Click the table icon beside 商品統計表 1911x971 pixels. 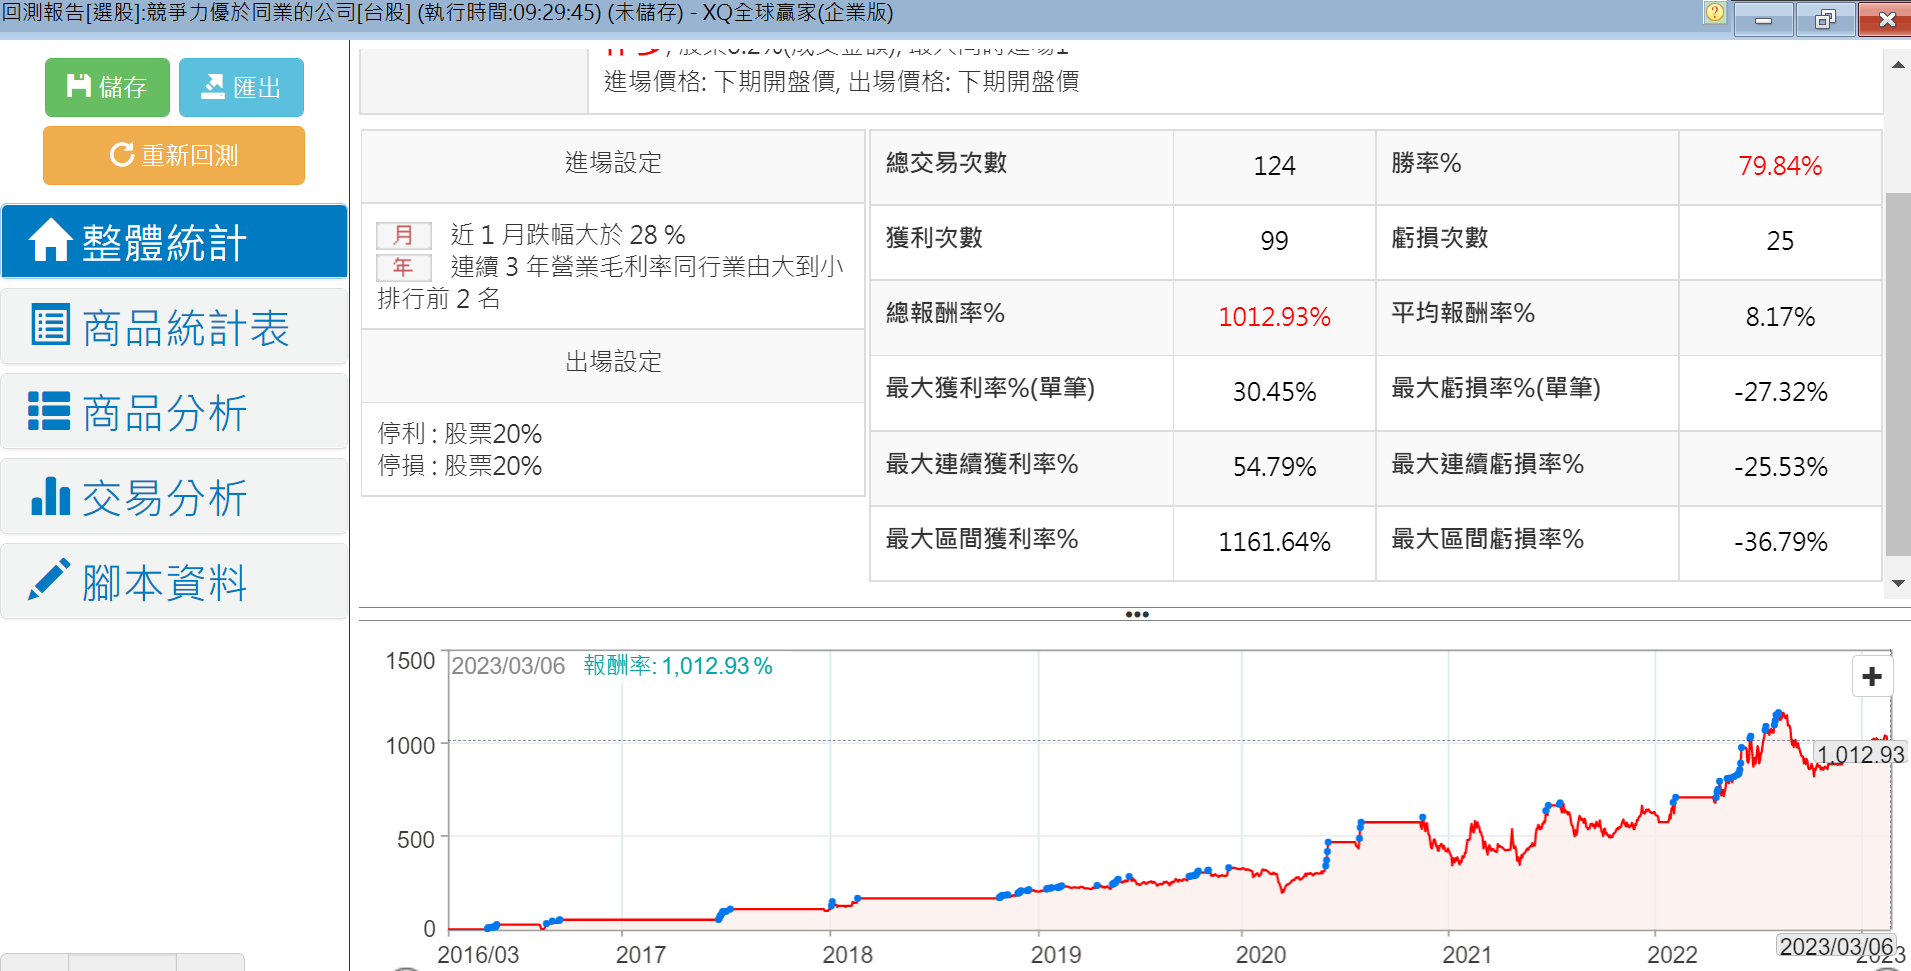pos(50,325)
